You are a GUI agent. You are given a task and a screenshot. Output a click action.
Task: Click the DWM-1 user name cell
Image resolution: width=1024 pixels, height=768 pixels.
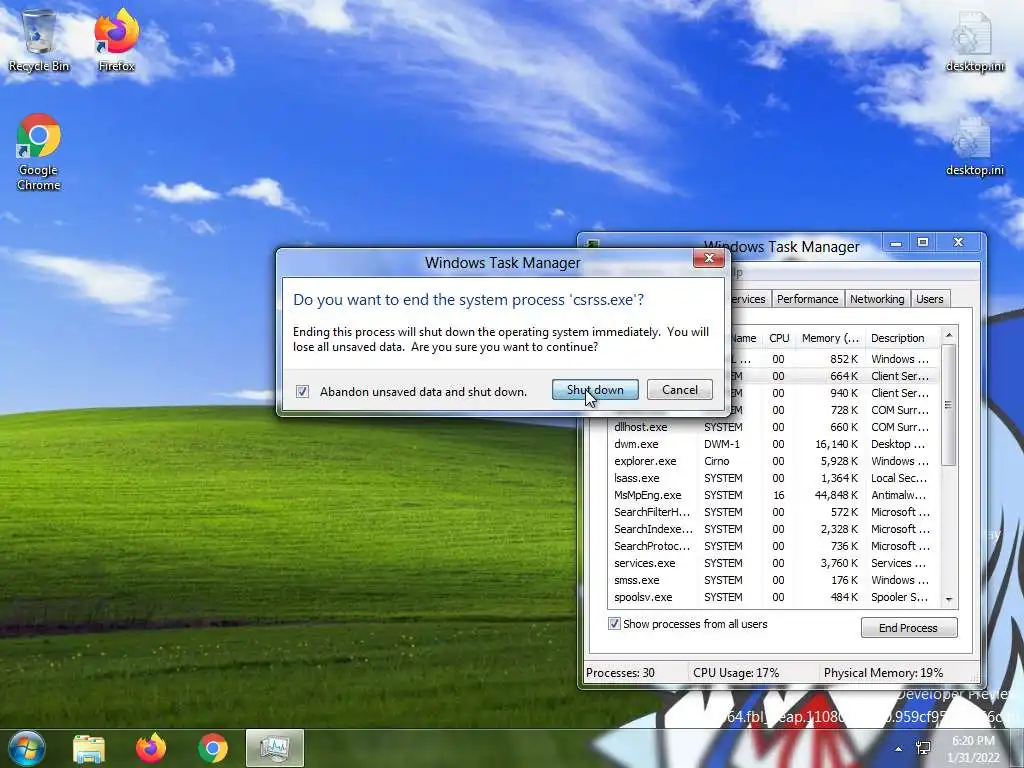point(722,444)
